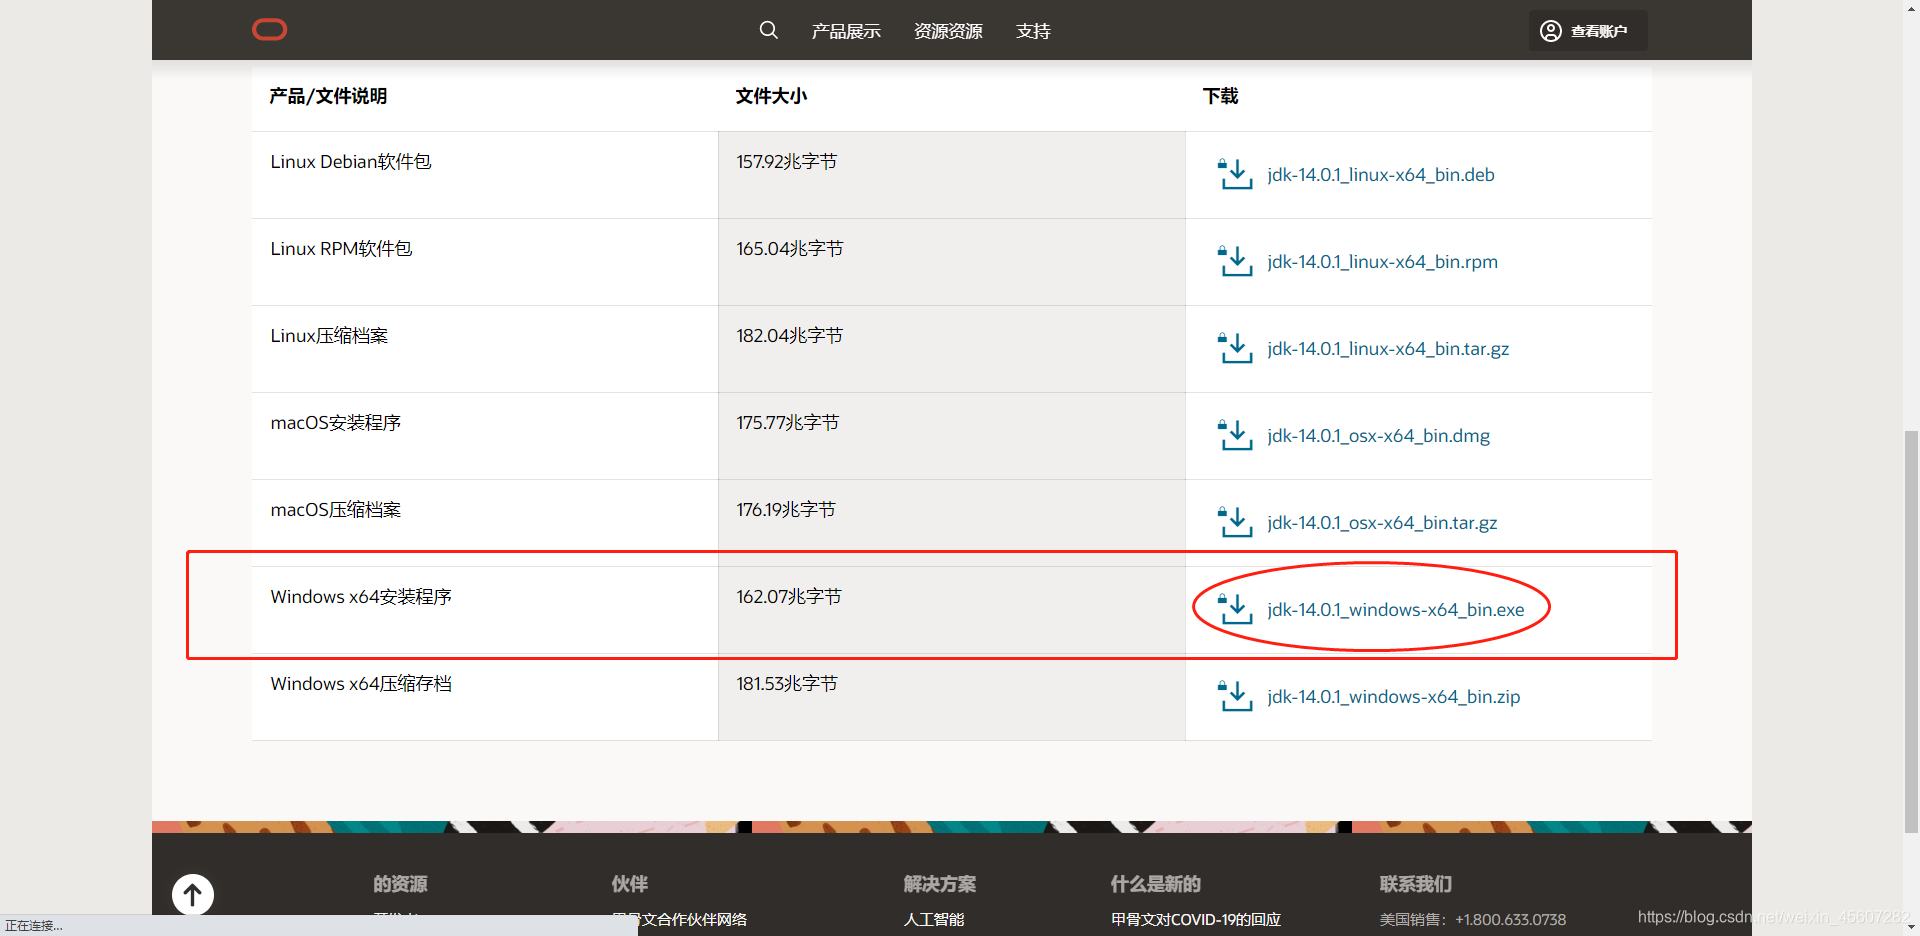Download jdk-14.0.1_windows-x64_bin.zip link
Viewport: 1920px width, 936px height.
(1394, 697)
